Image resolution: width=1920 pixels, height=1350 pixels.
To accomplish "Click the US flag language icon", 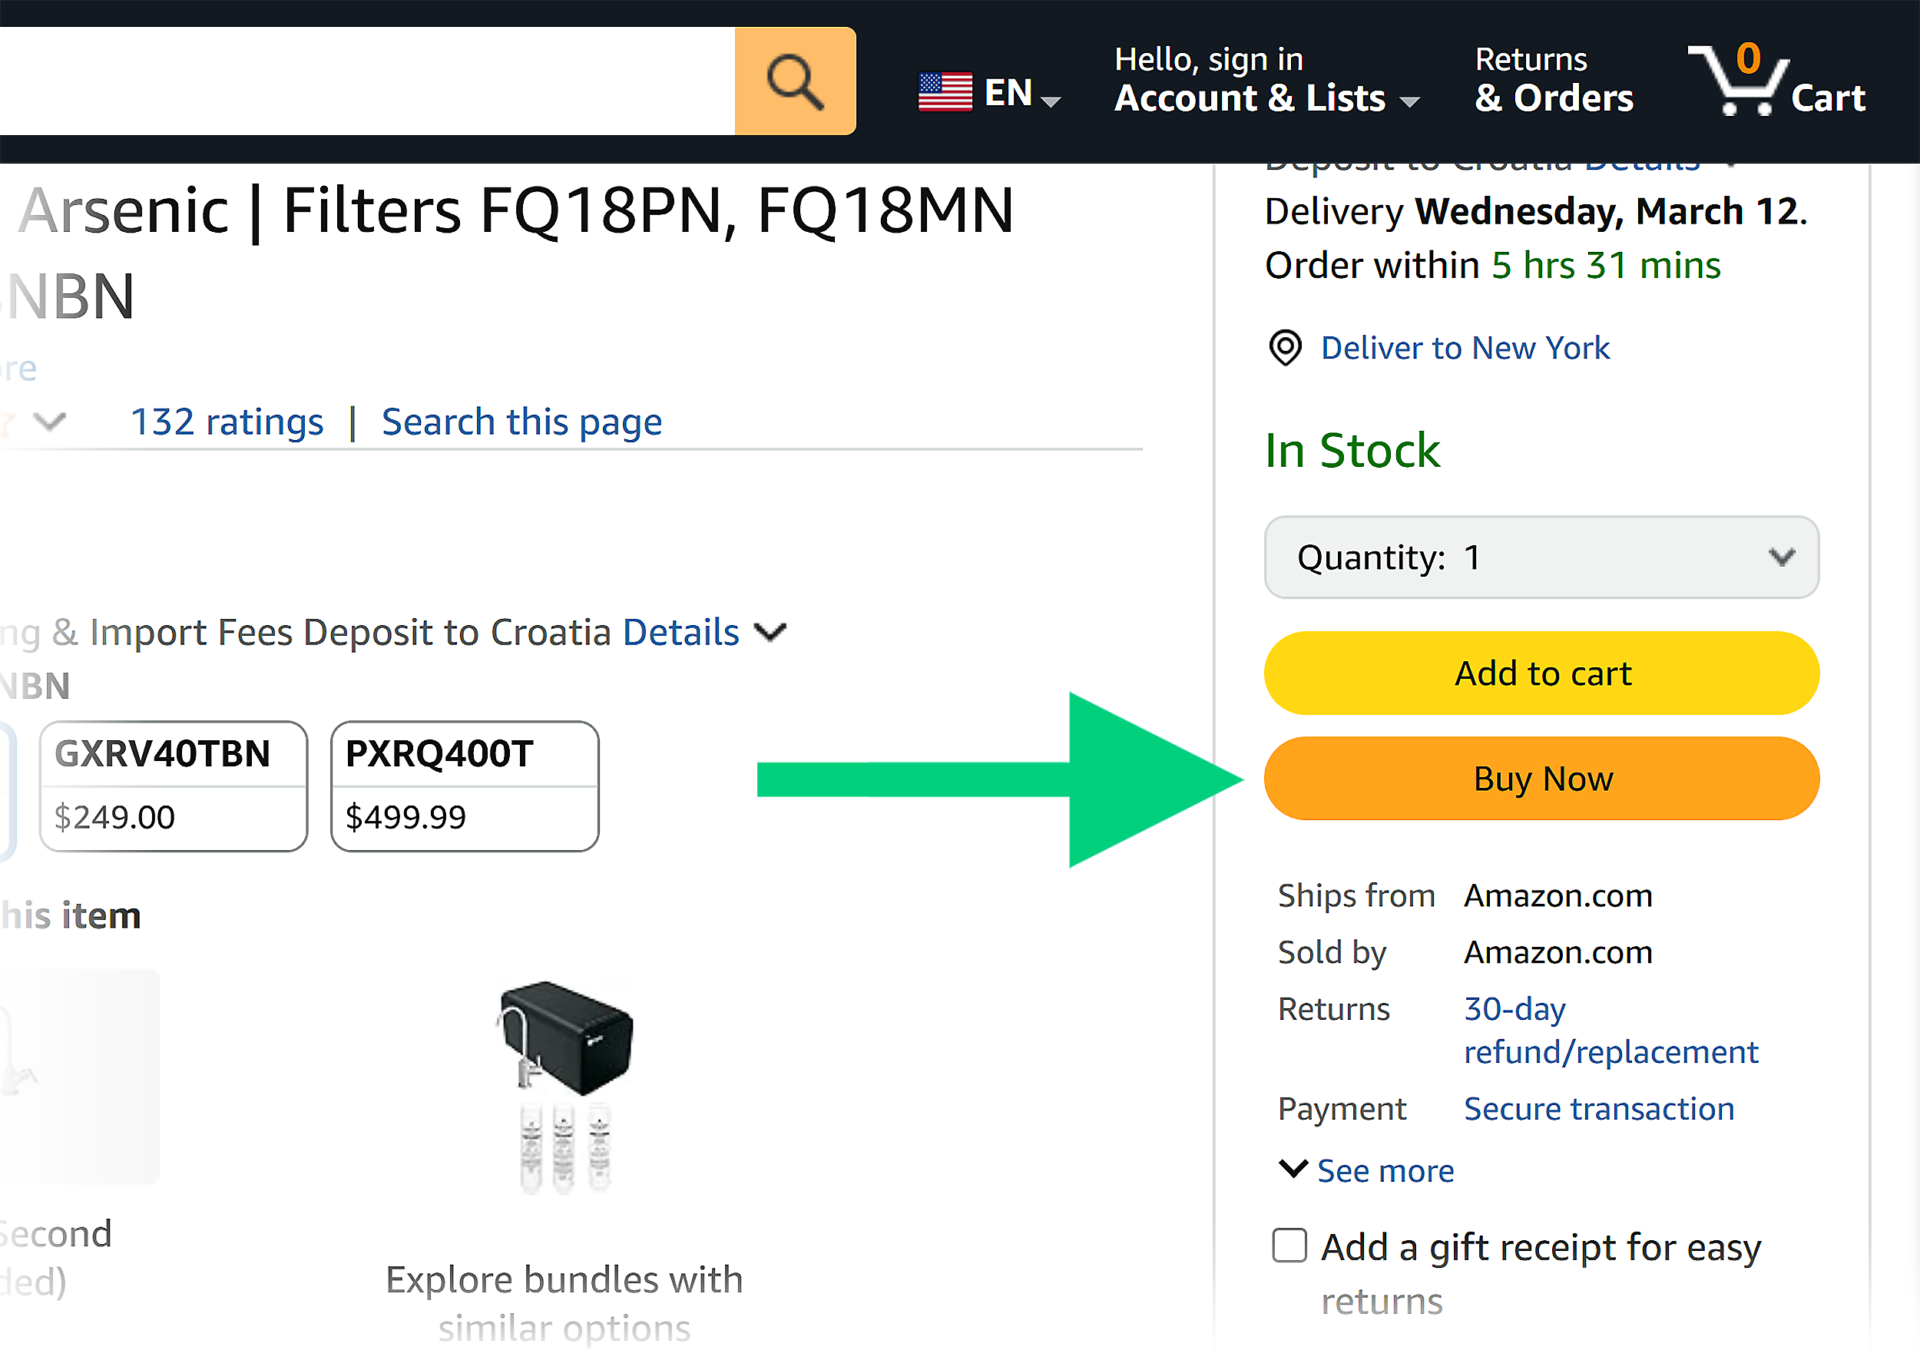I will (945, 93).
